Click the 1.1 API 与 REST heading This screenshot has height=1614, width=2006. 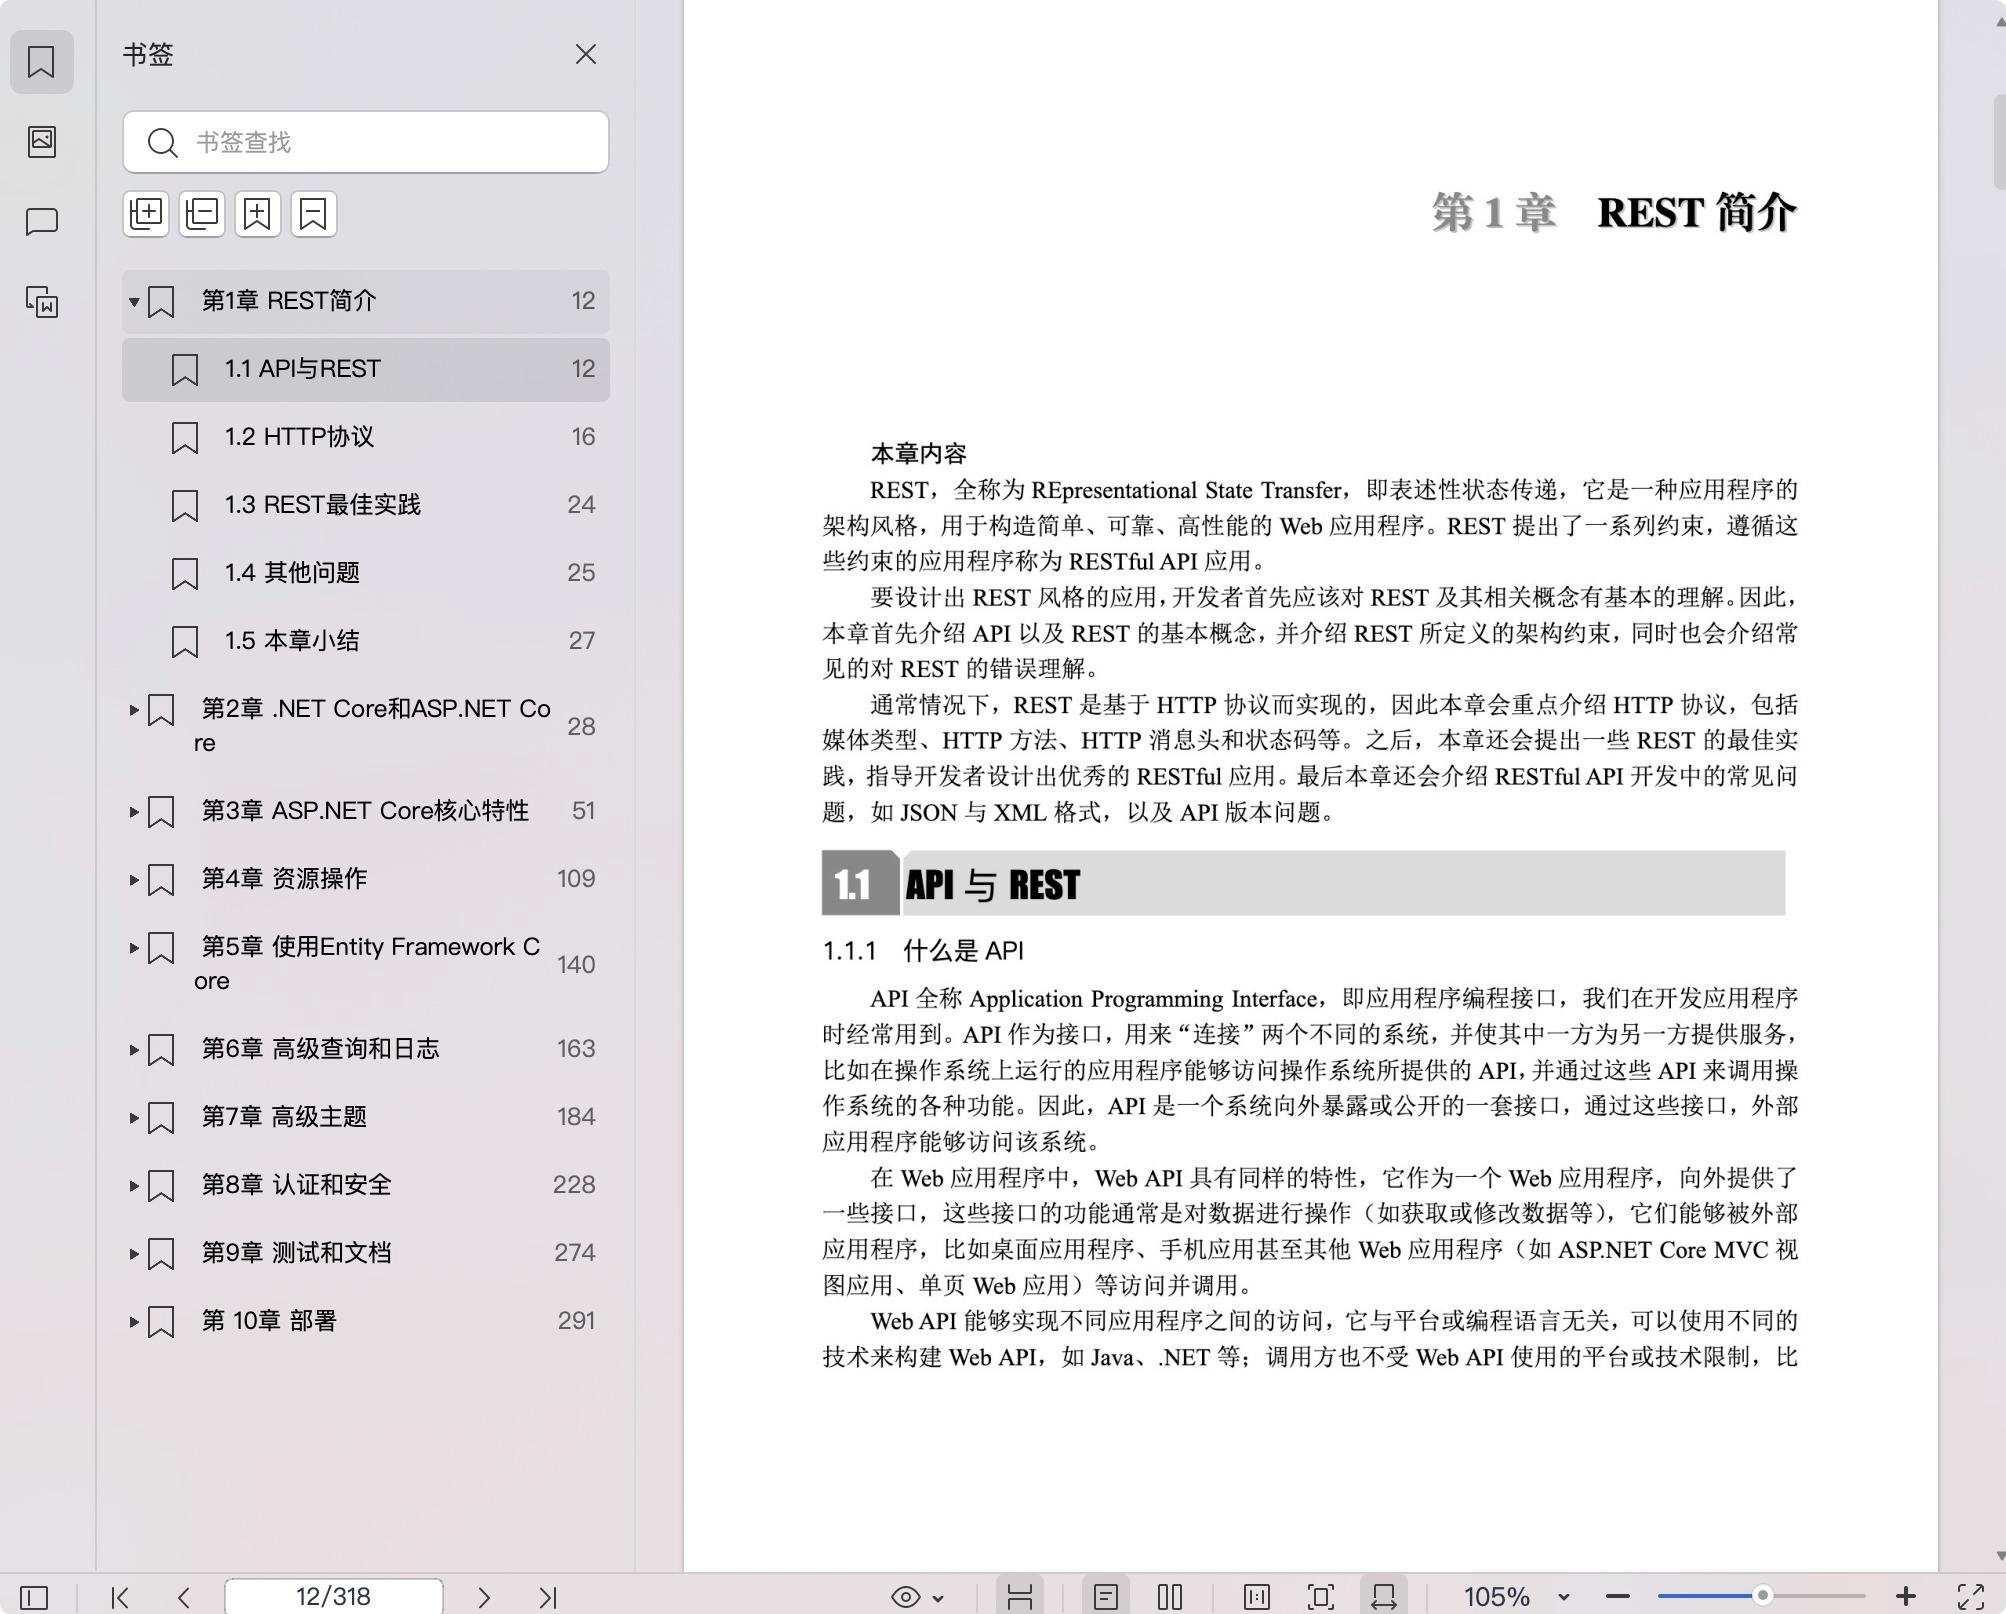click(x=1303, y=884)
